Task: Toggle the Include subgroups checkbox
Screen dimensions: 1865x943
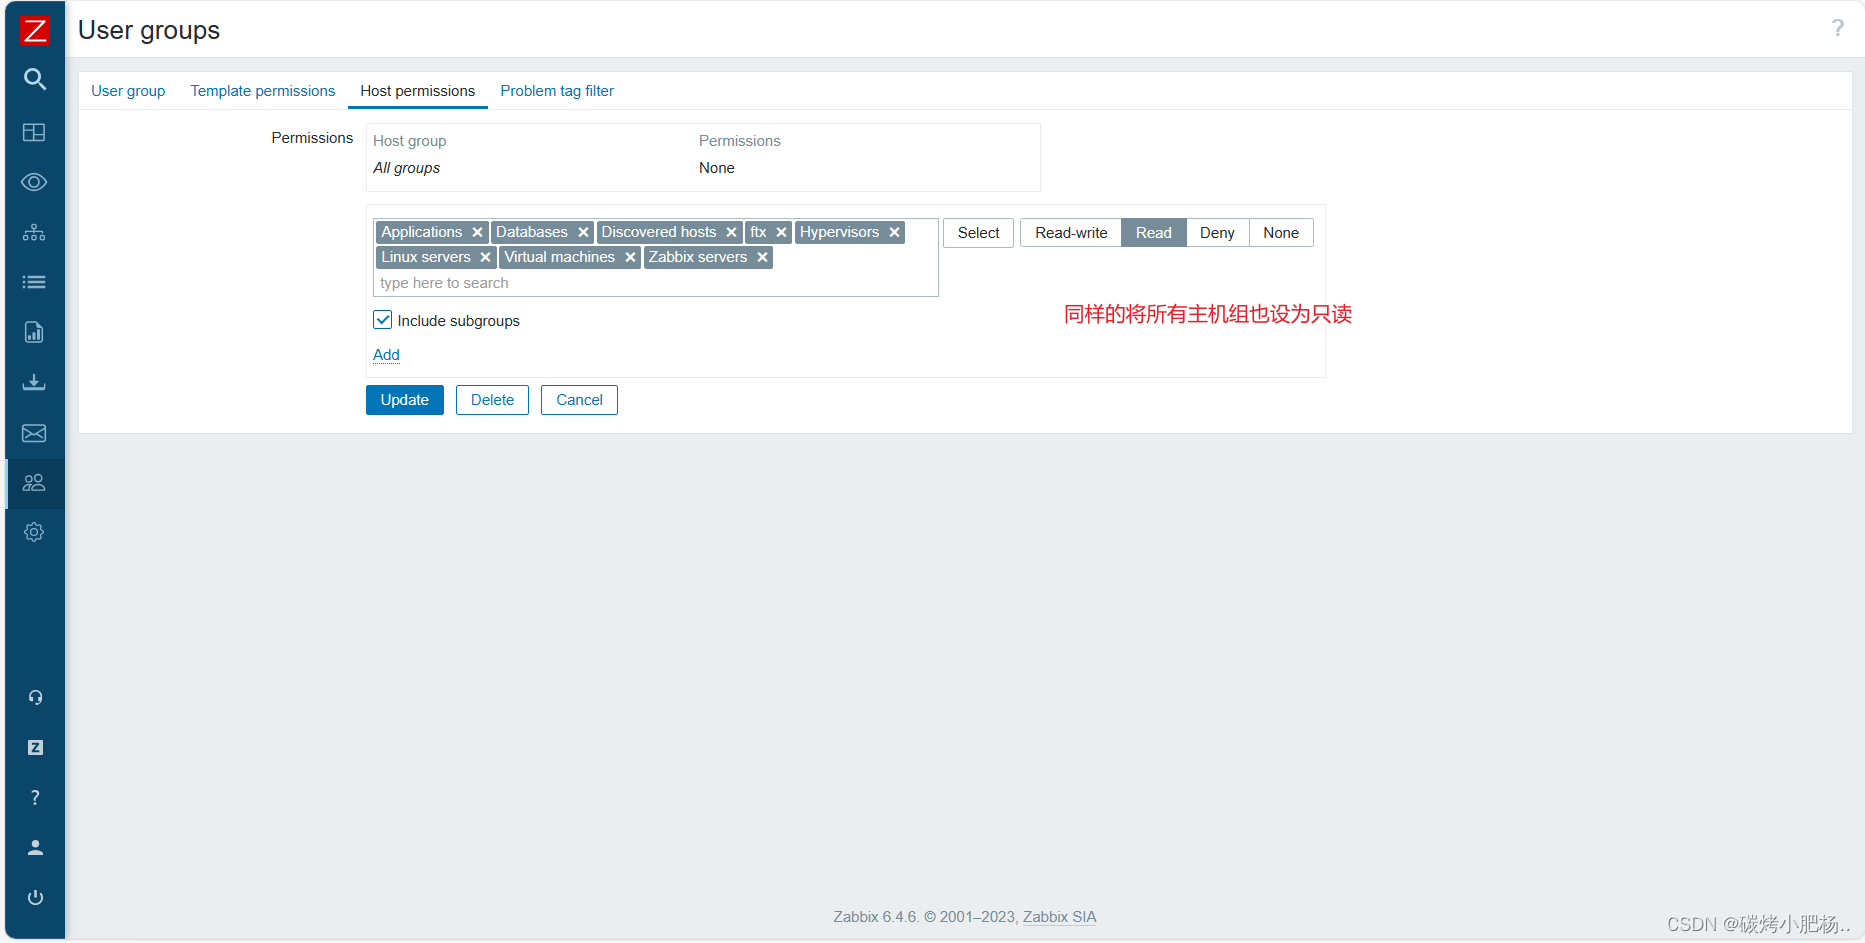Action: point(382,320)
